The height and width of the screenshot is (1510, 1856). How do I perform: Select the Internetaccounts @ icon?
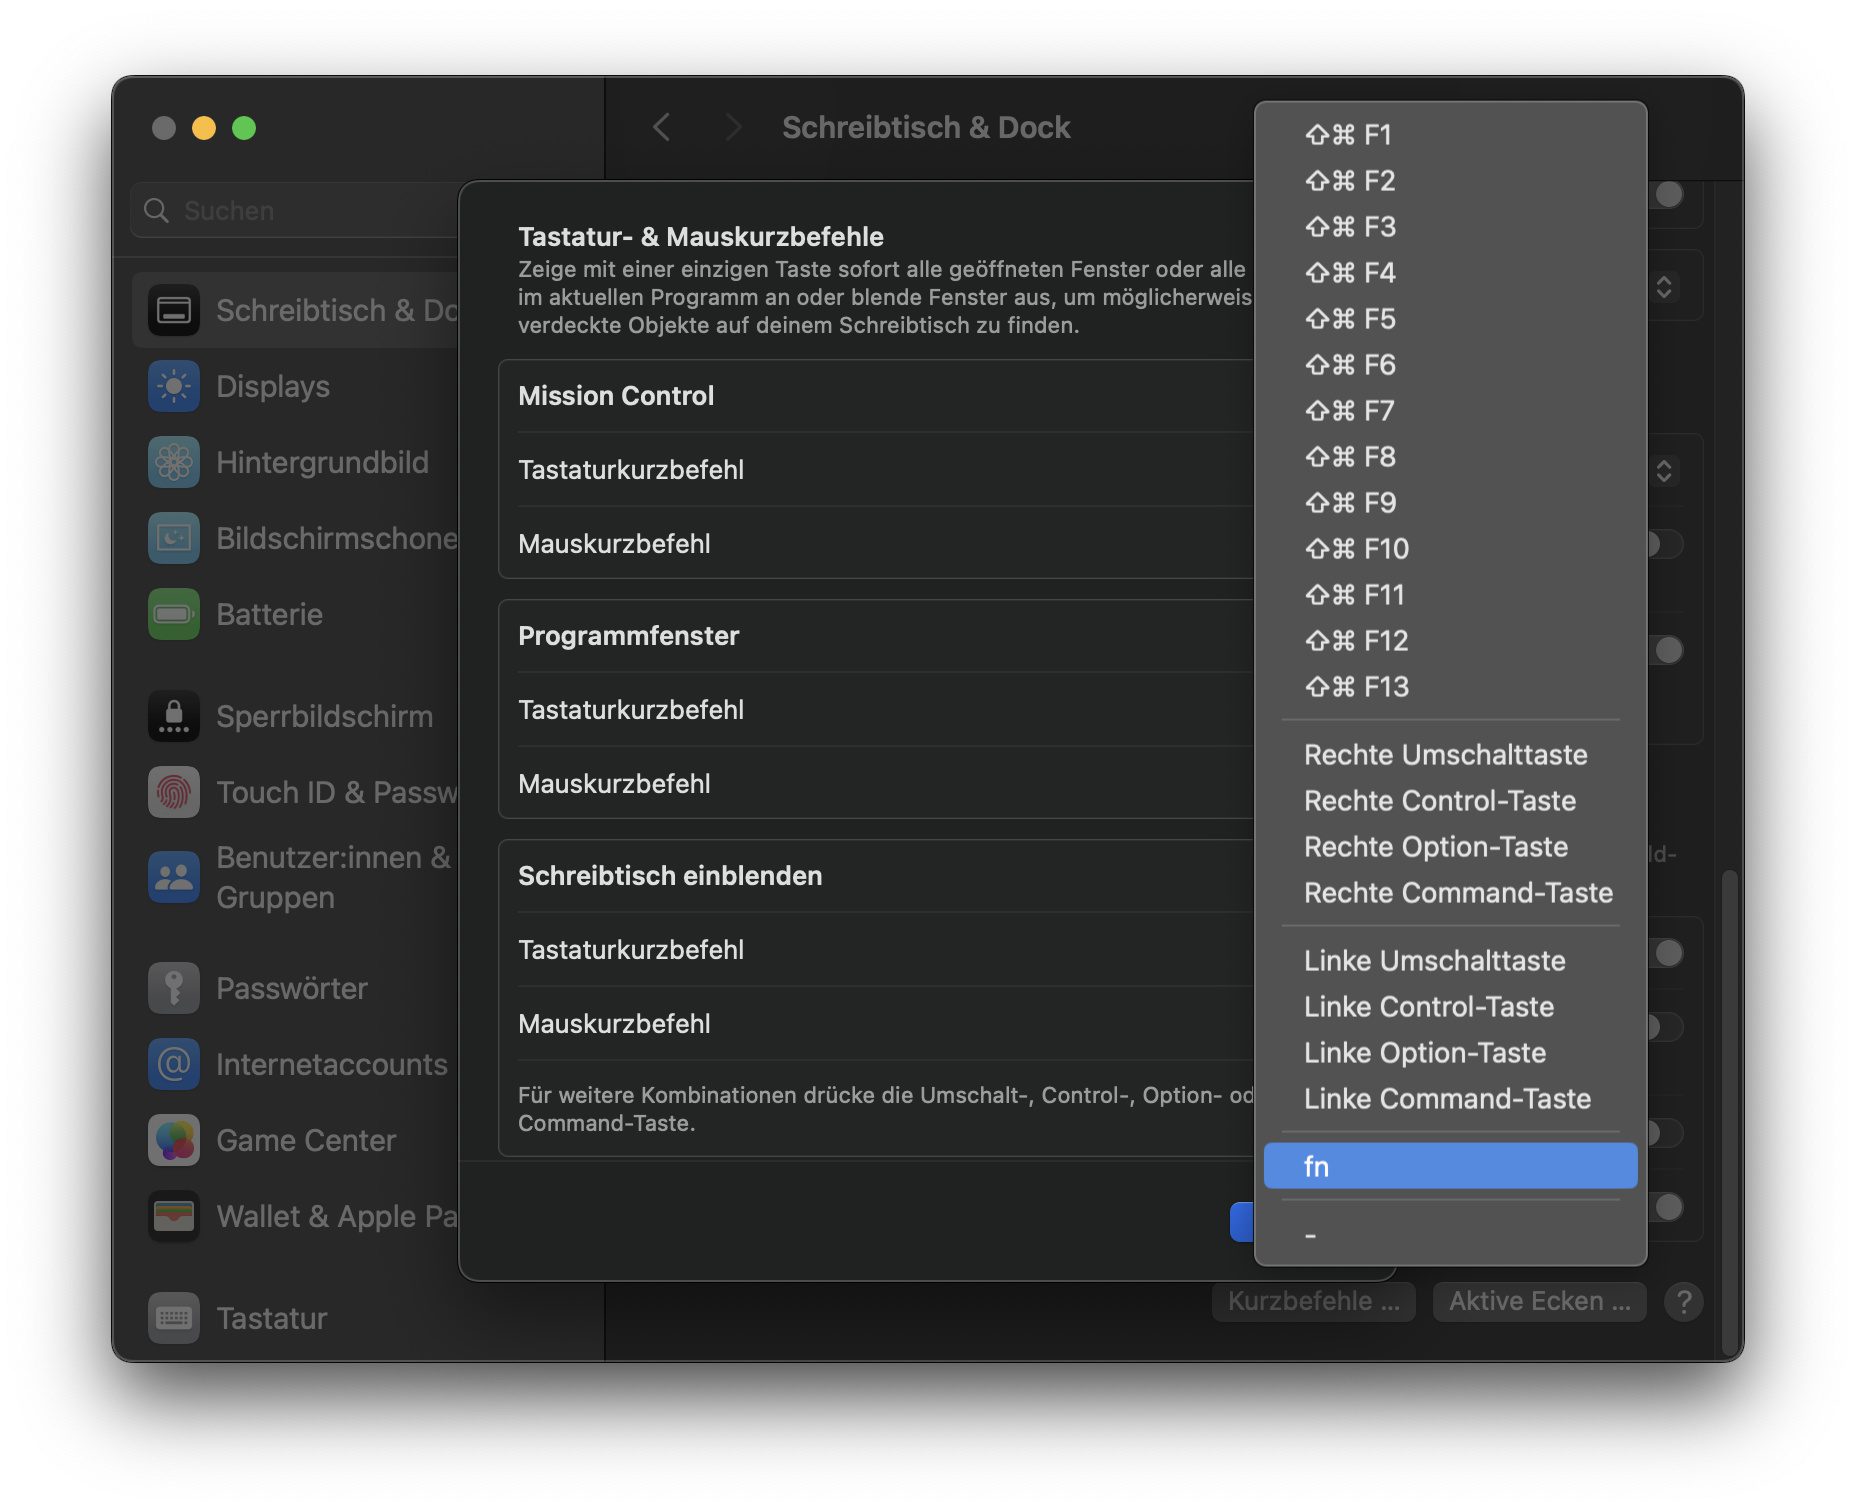[x=174, y=1065]
